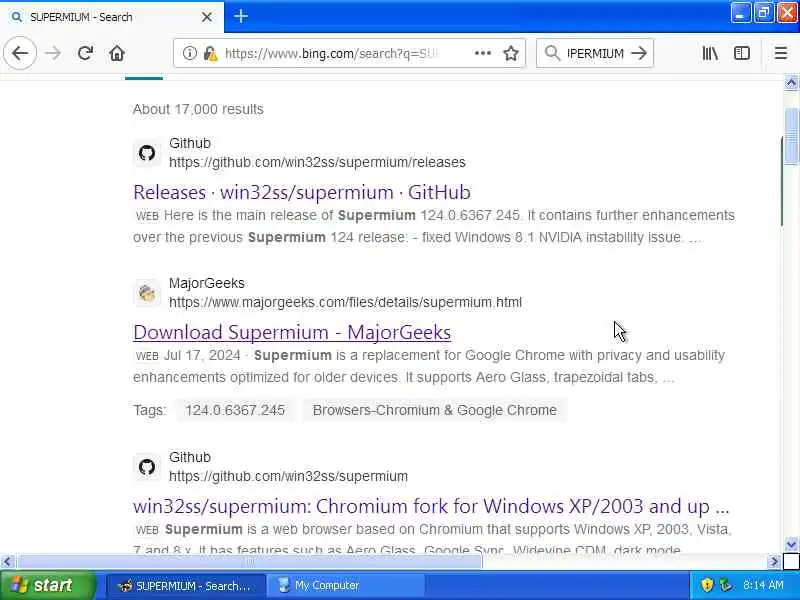Open win32ss/supermium Chromium fork link

pos(431,506)
